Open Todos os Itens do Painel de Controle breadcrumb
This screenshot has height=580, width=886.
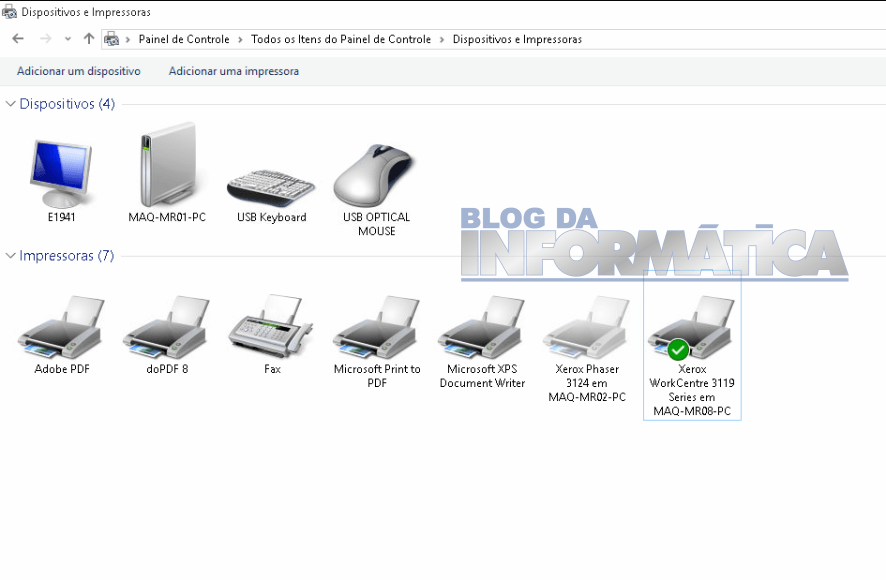341,39
